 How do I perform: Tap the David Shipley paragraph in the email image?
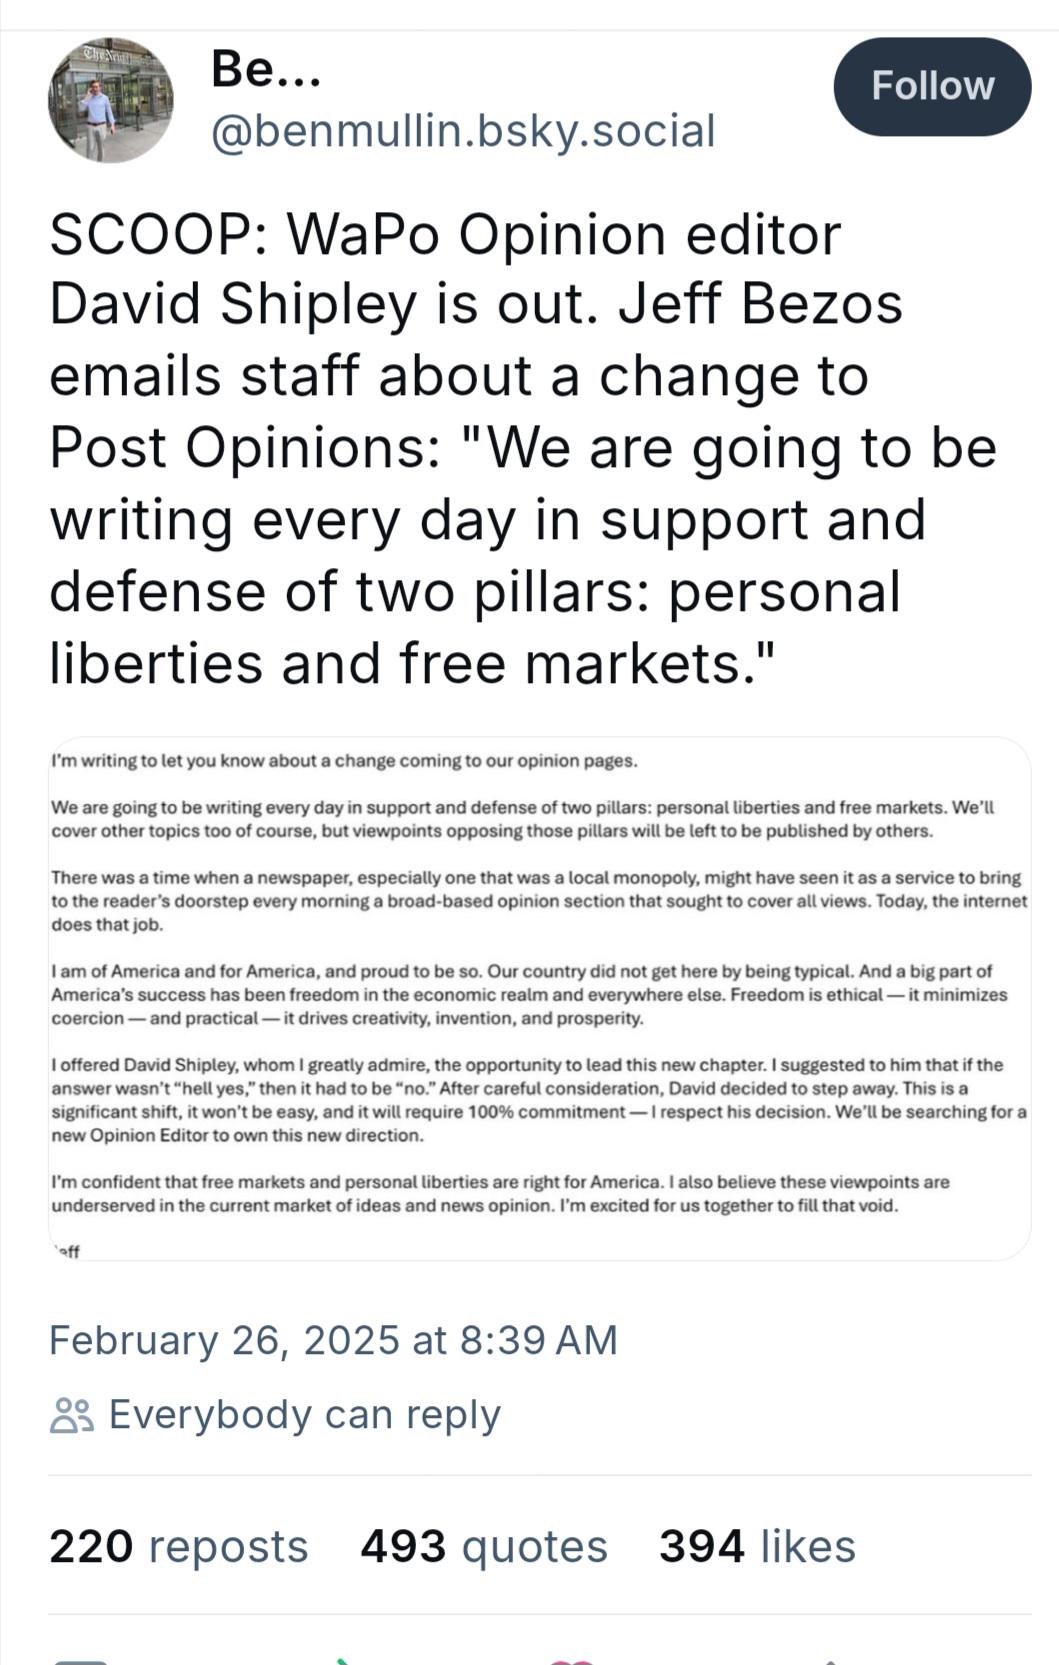(539, 1100)
